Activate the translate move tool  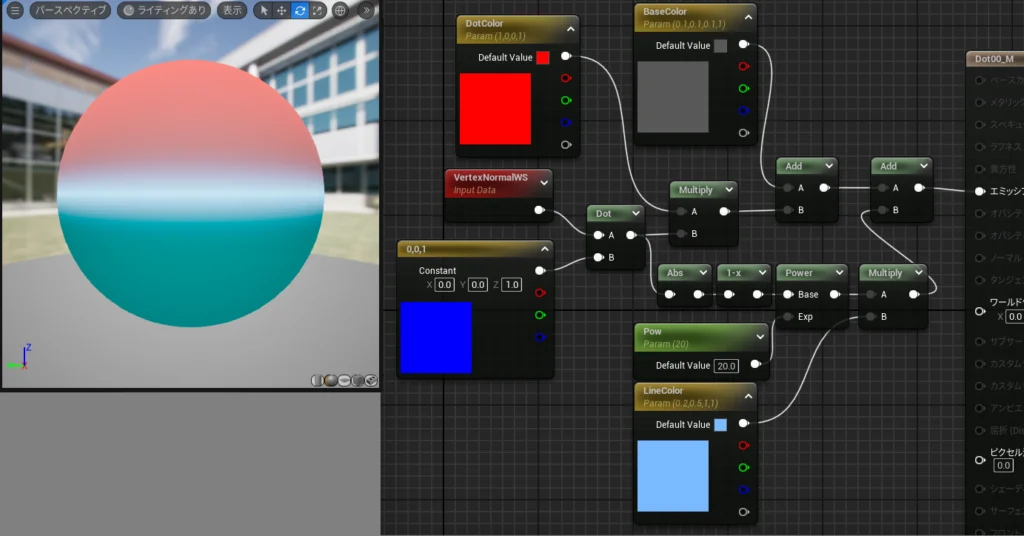point(281,10)
